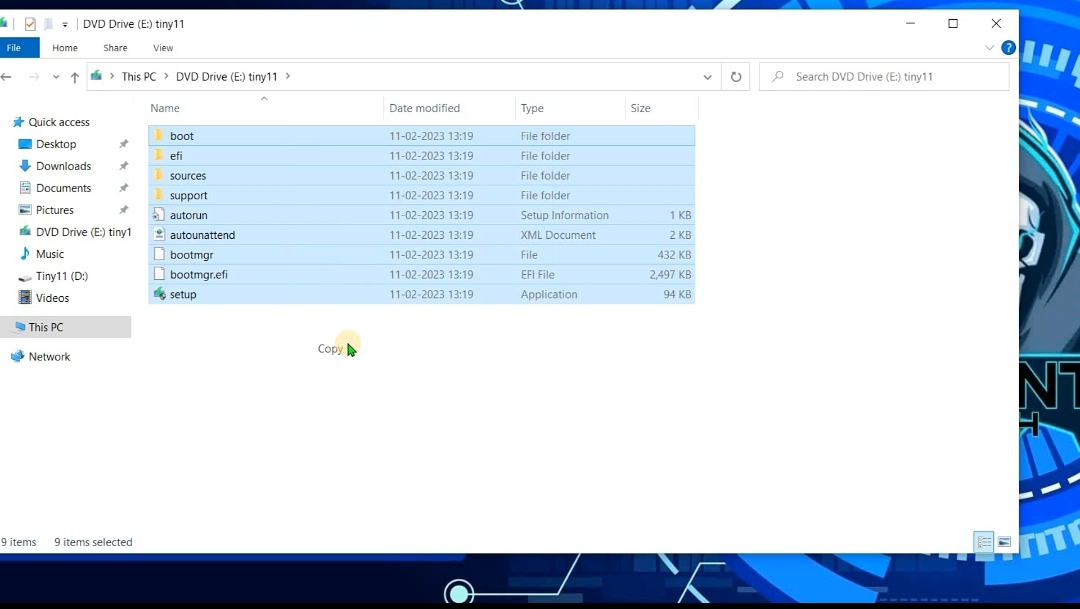Viewport: 1080px width, 609px height.
Task: Click the '432 KB' size cell
Action: [674, 254]
